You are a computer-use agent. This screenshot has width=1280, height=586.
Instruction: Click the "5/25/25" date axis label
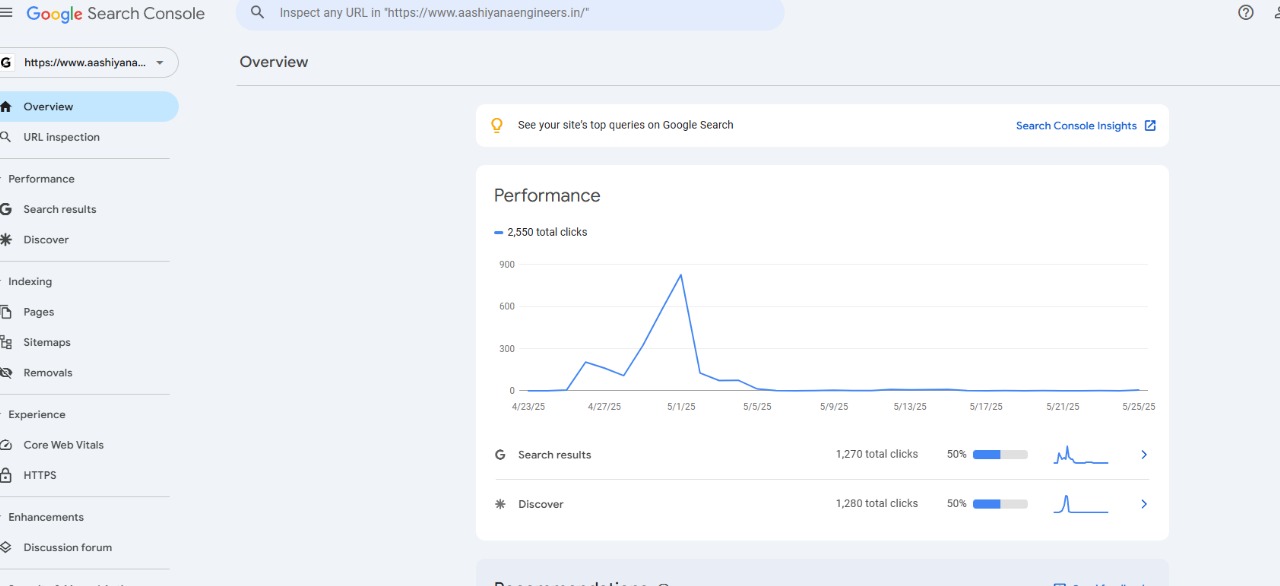tap(1137, 407)
